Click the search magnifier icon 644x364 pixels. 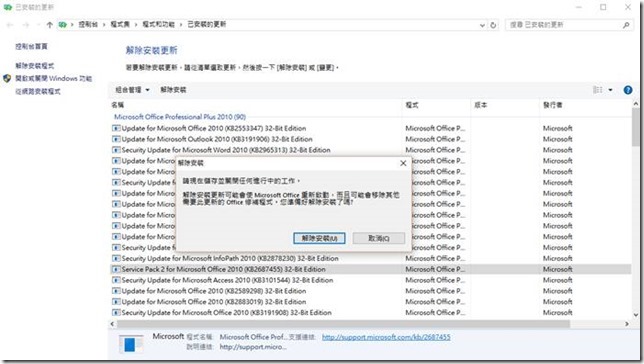click(626, 25)
